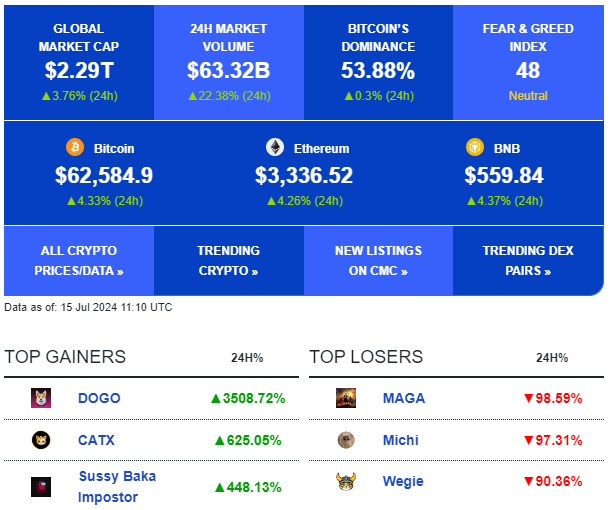Click the Sussy Baka Impostor icon

tap(41, 487)
